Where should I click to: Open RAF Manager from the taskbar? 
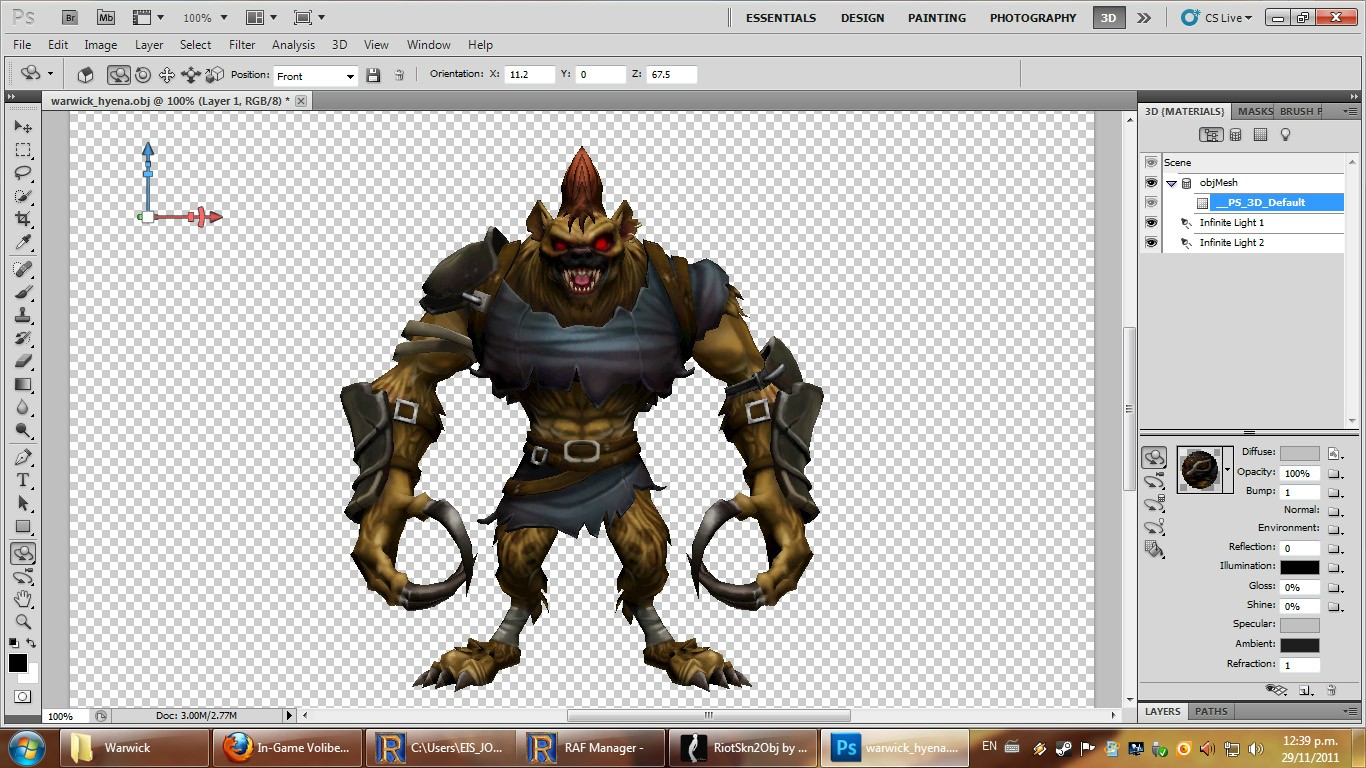point(590,747)
